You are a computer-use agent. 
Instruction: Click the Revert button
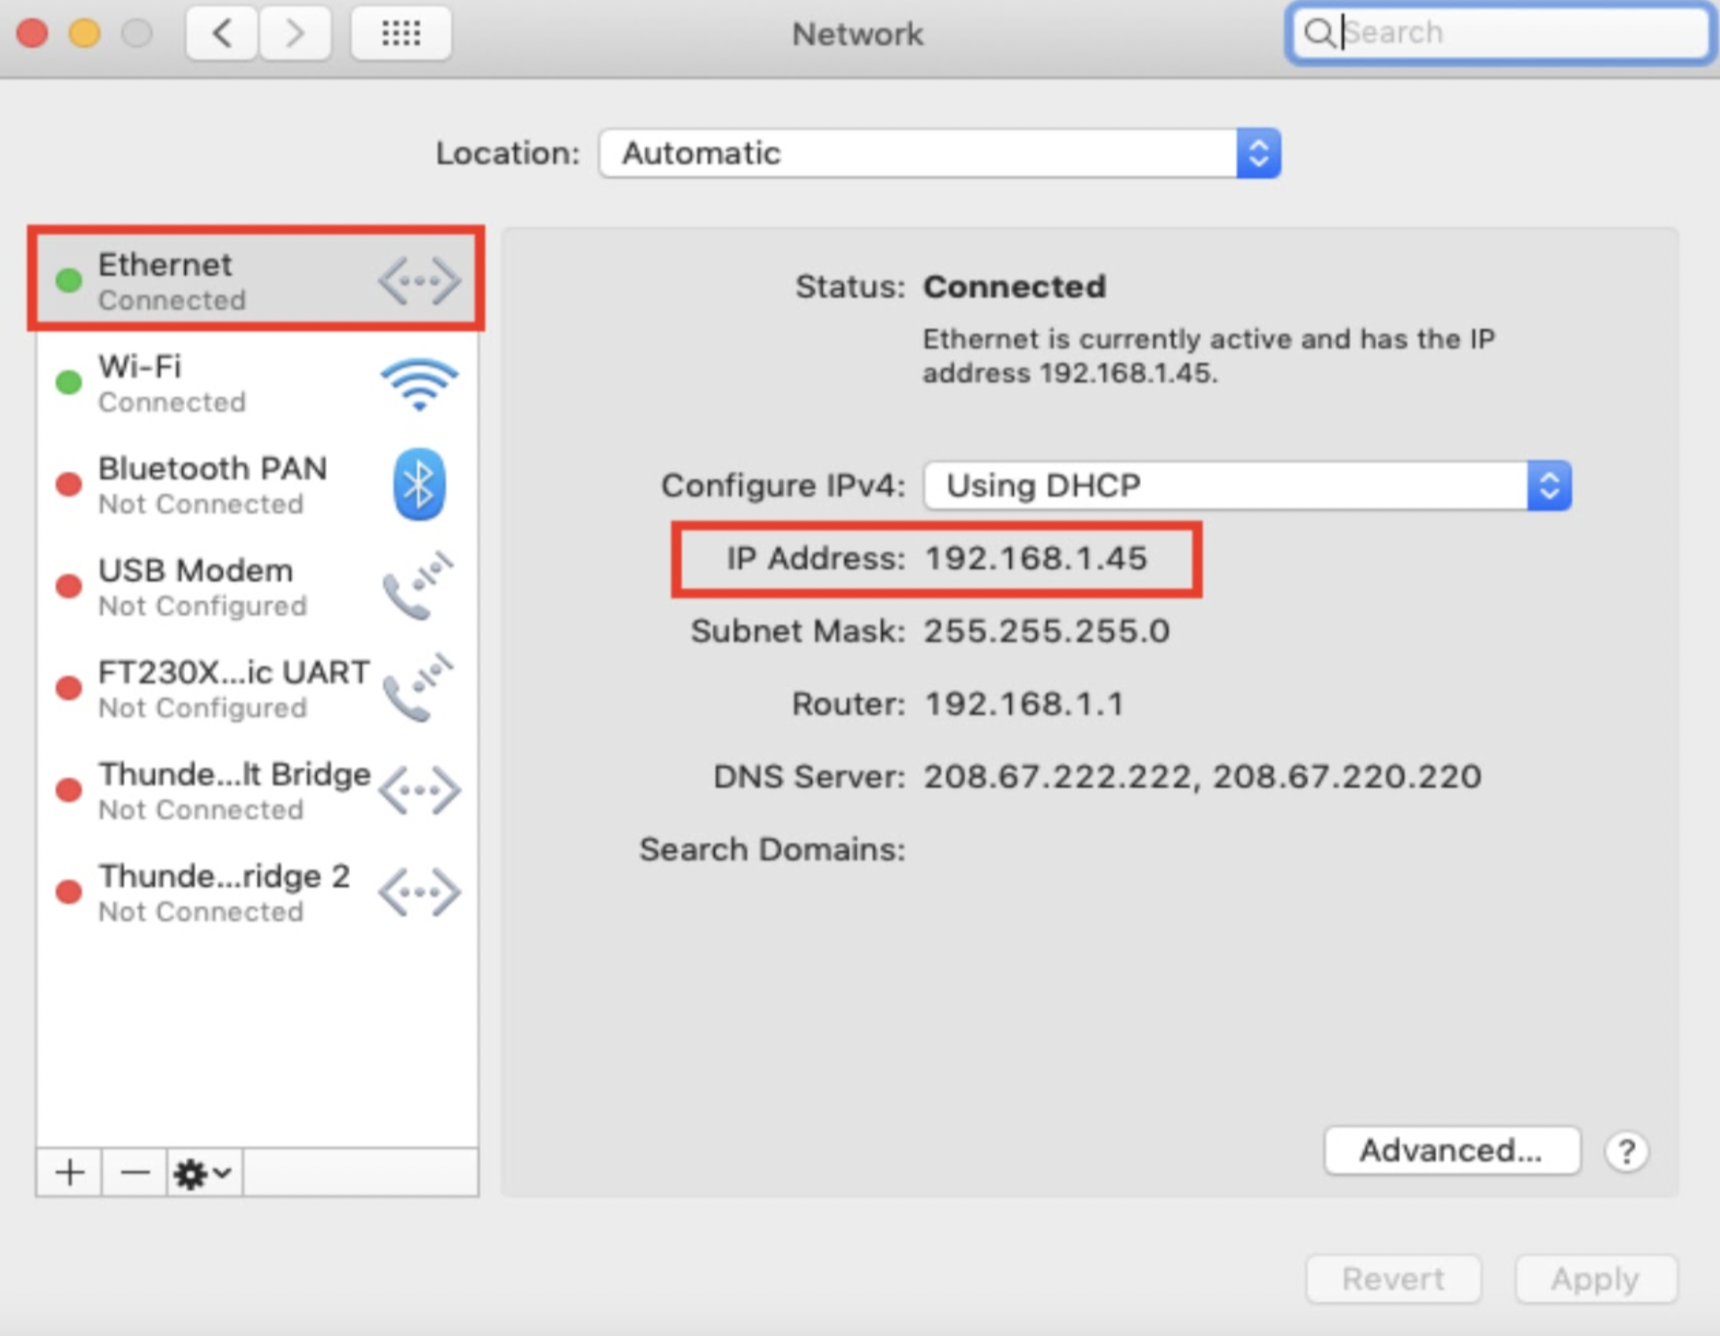(1393, 1278)
